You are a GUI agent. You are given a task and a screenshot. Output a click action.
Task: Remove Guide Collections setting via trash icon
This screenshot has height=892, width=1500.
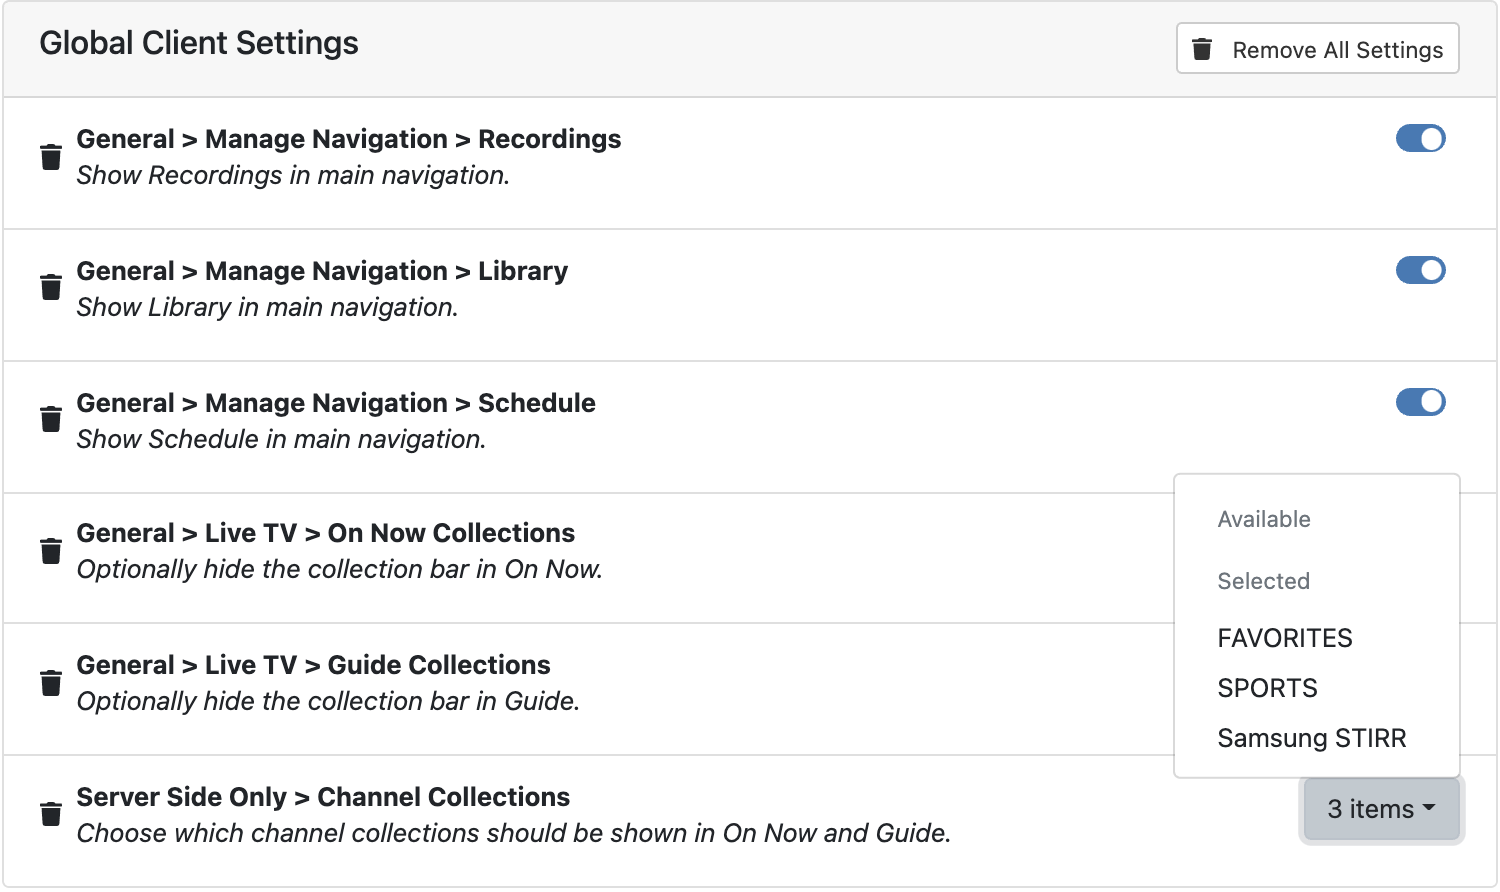pyautogui.click(x=51, y=683)
